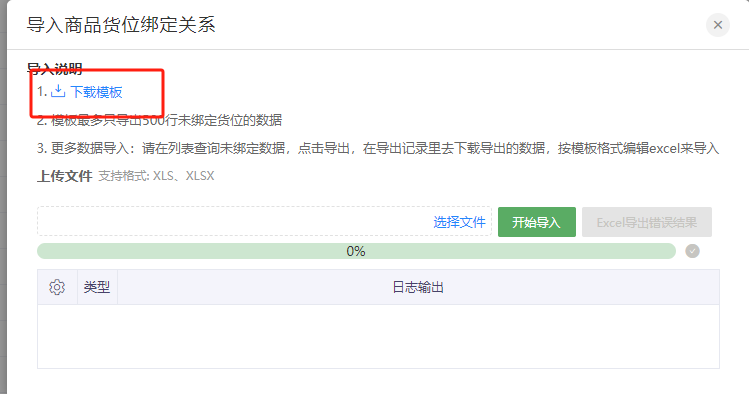Close the 导入商品货位绑定关系 dialog
749x394 pixels.
(x=717, y=25)
